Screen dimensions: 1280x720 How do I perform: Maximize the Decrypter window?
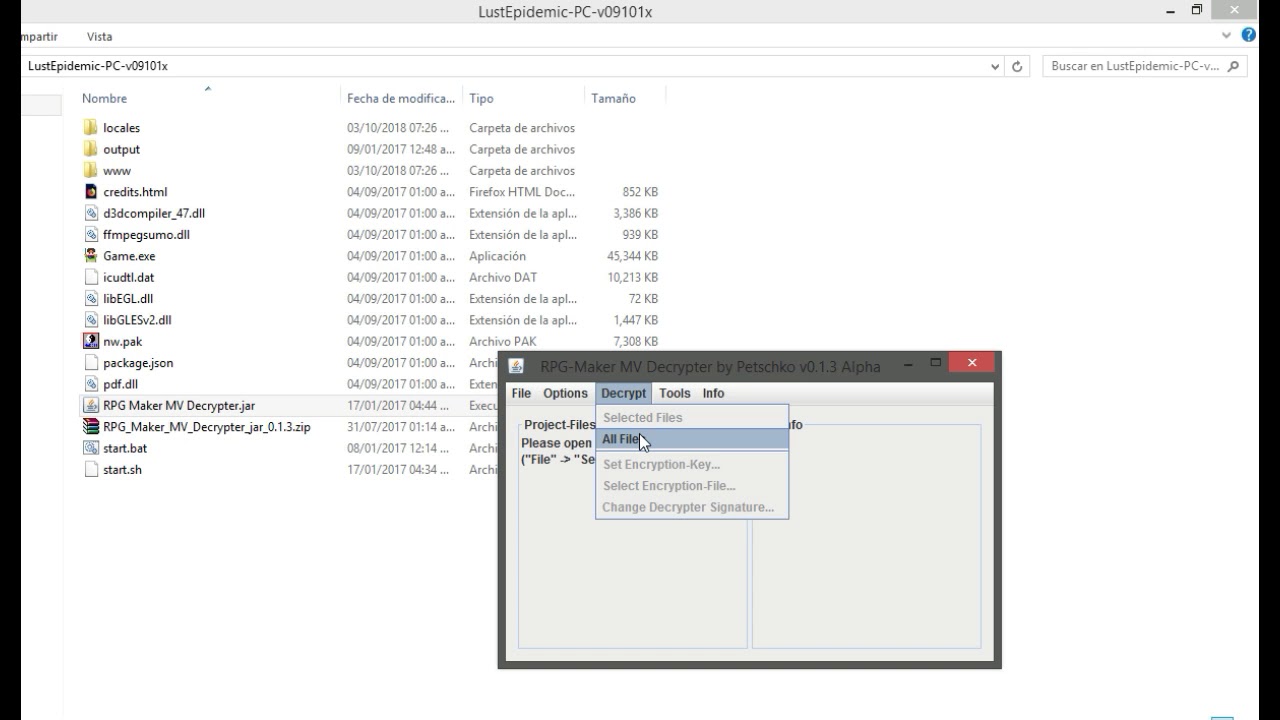936,363
